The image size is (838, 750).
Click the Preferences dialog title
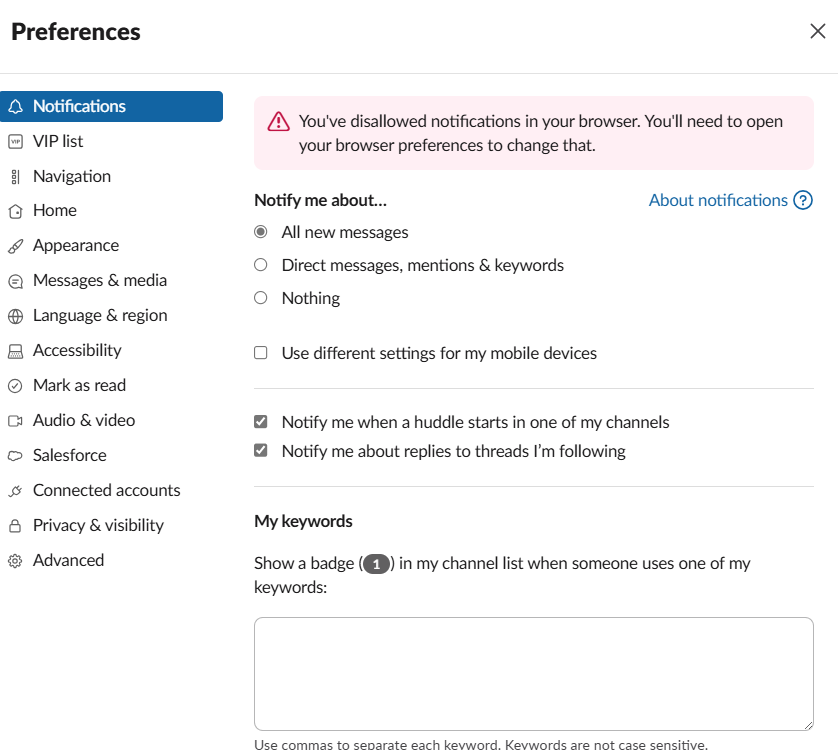[x=76, y=32]
